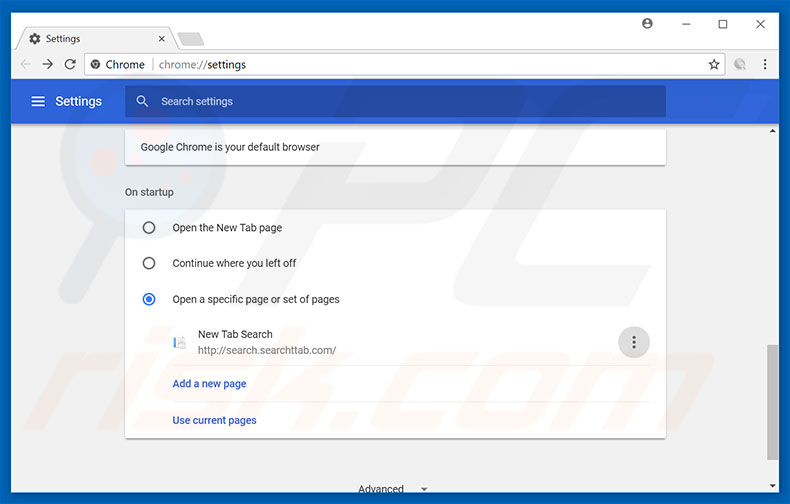Click the On startup heading
Viewport: 790px width, 504px height.
click(x=149, y=192)
